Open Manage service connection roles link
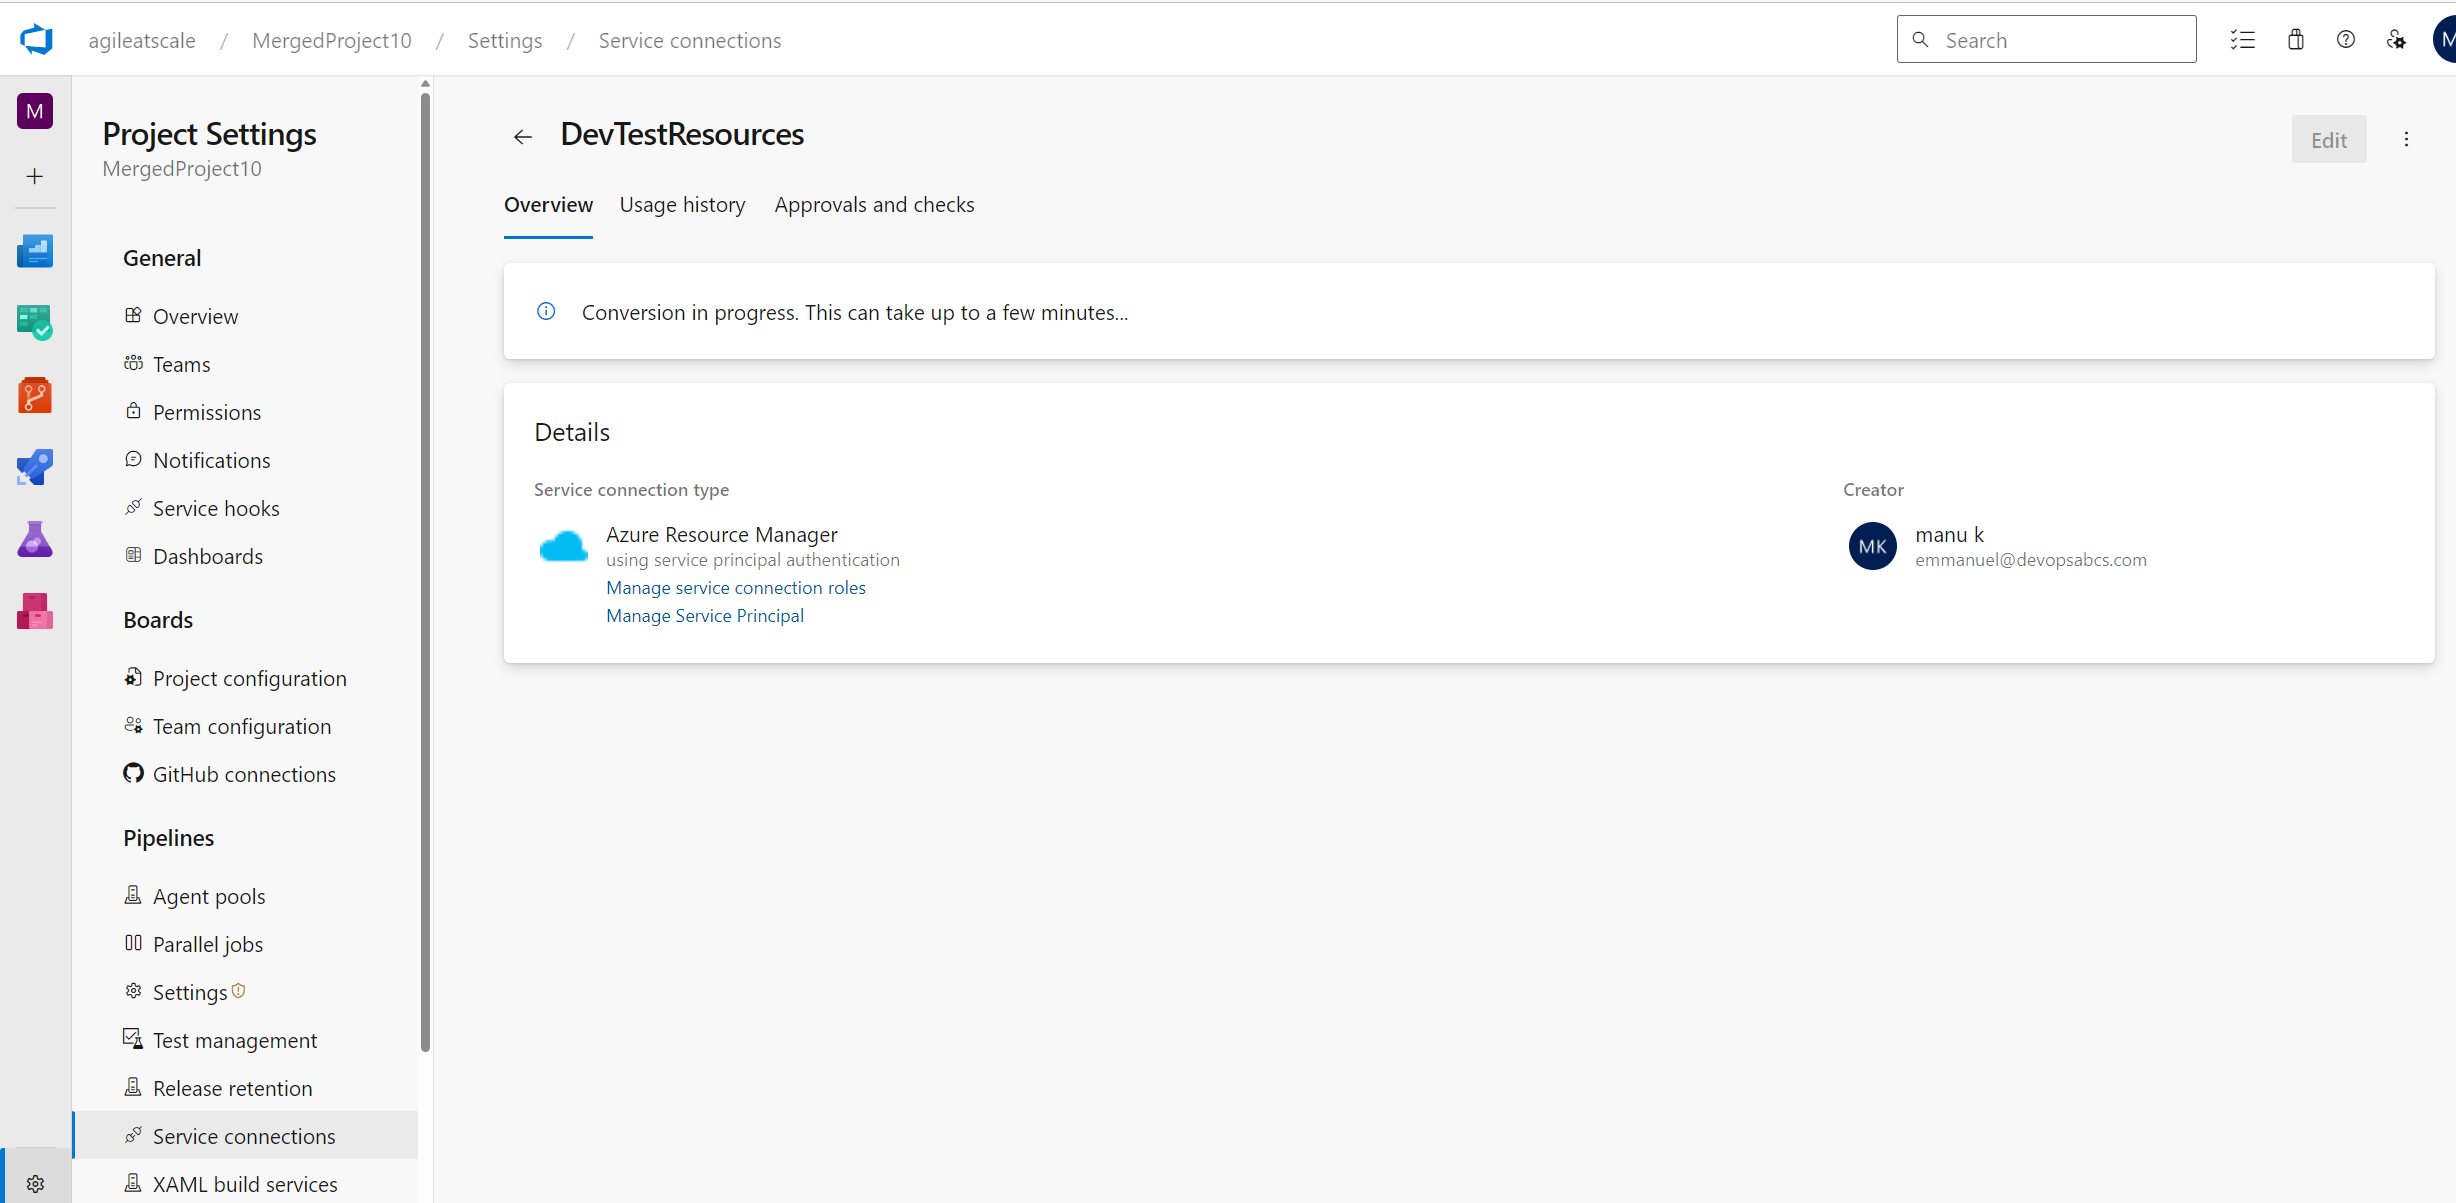The width and height of the screenshot is (2456, 1203). (x=735, y=588)
